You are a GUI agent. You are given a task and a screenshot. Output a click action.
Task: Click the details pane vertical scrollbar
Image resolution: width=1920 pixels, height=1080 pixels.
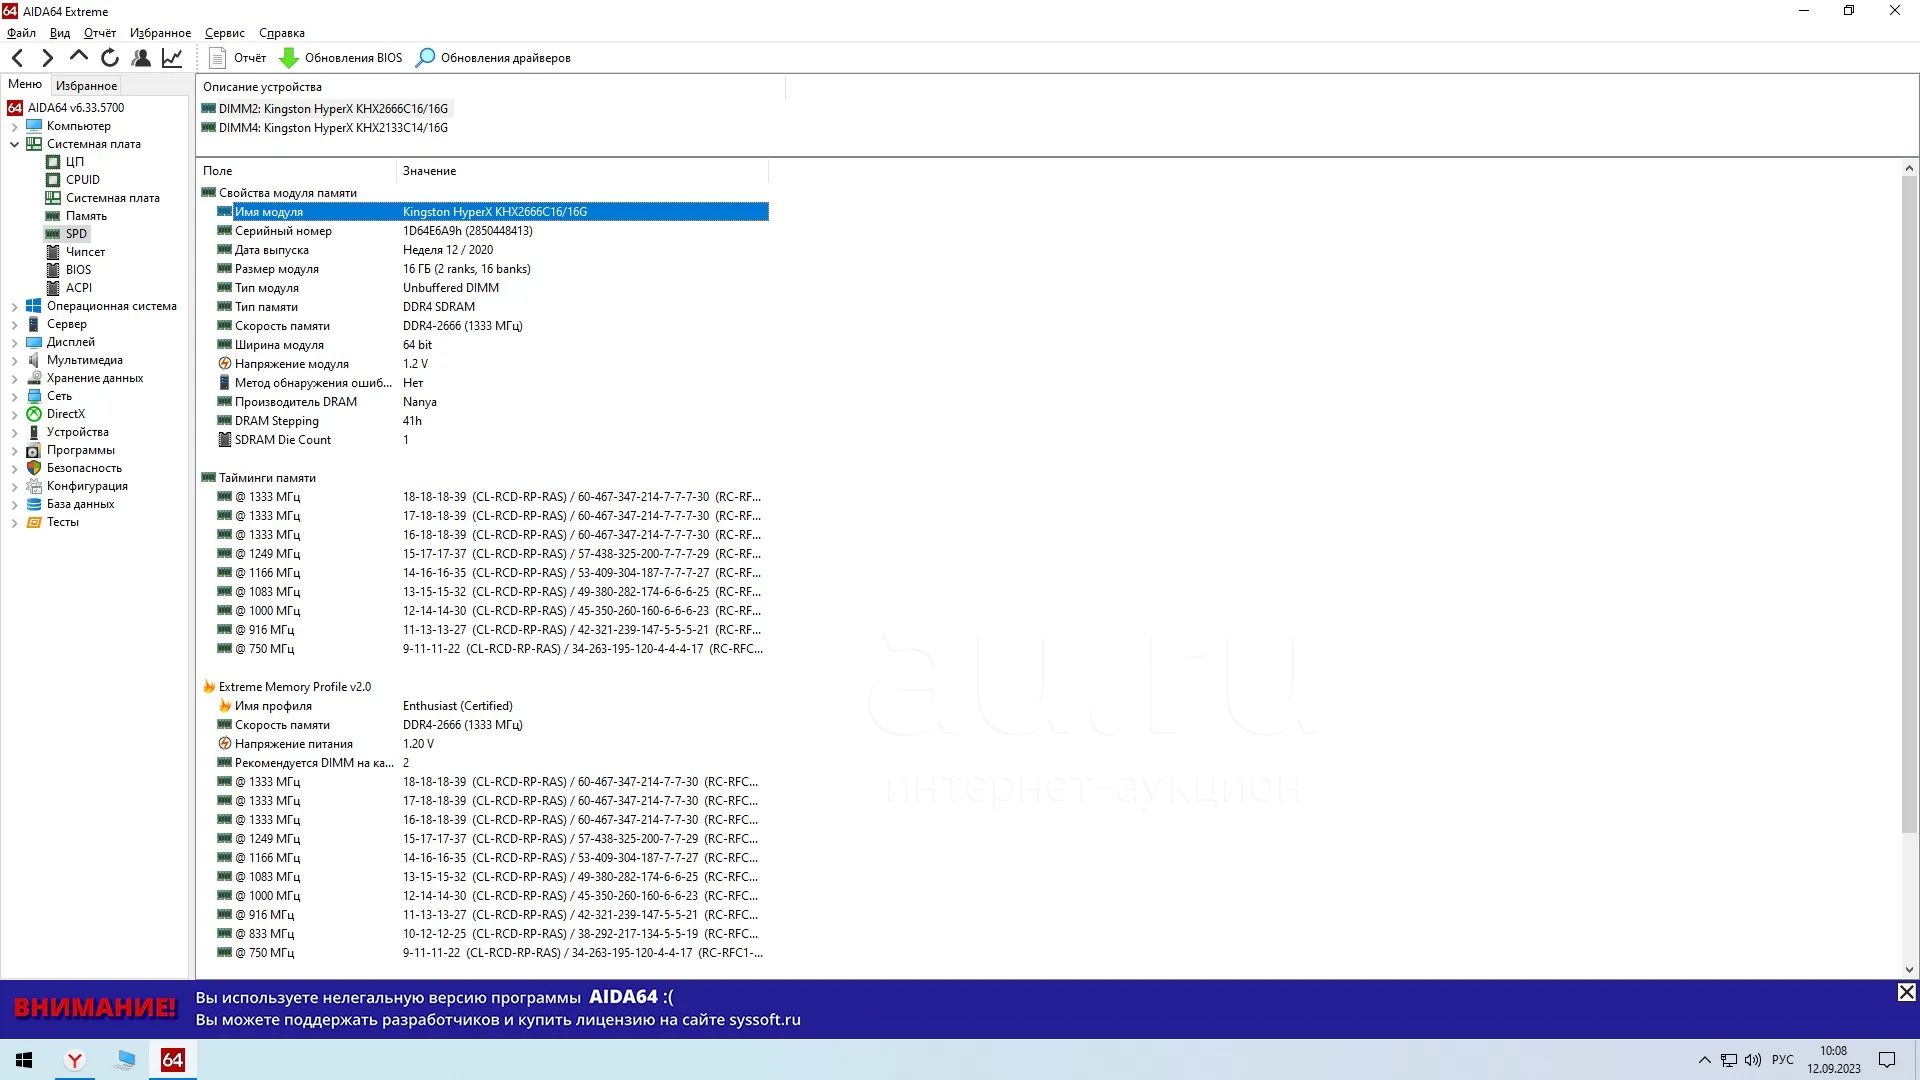click(1909, 505)
